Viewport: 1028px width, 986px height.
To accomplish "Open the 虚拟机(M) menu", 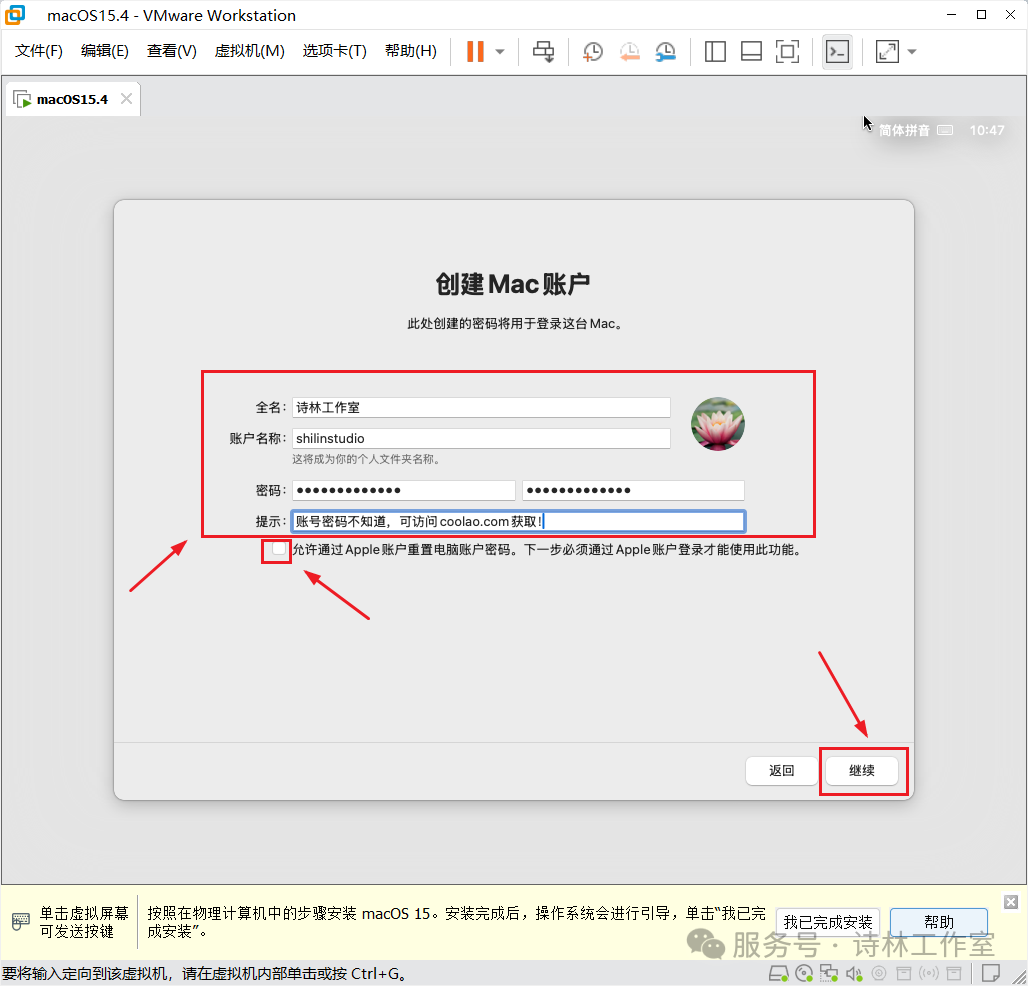I will click(249, 50).
